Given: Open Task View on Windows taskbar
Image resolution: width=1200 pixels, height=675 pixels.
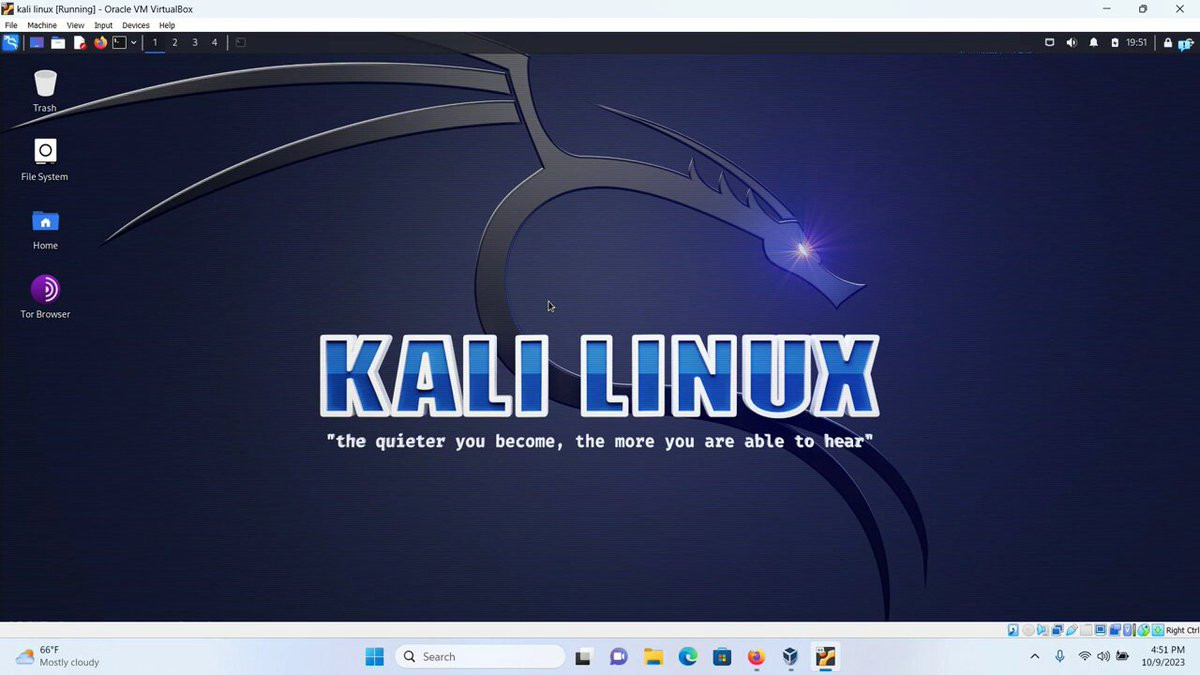Looking at the screenshot, I should tap(584, 657).
